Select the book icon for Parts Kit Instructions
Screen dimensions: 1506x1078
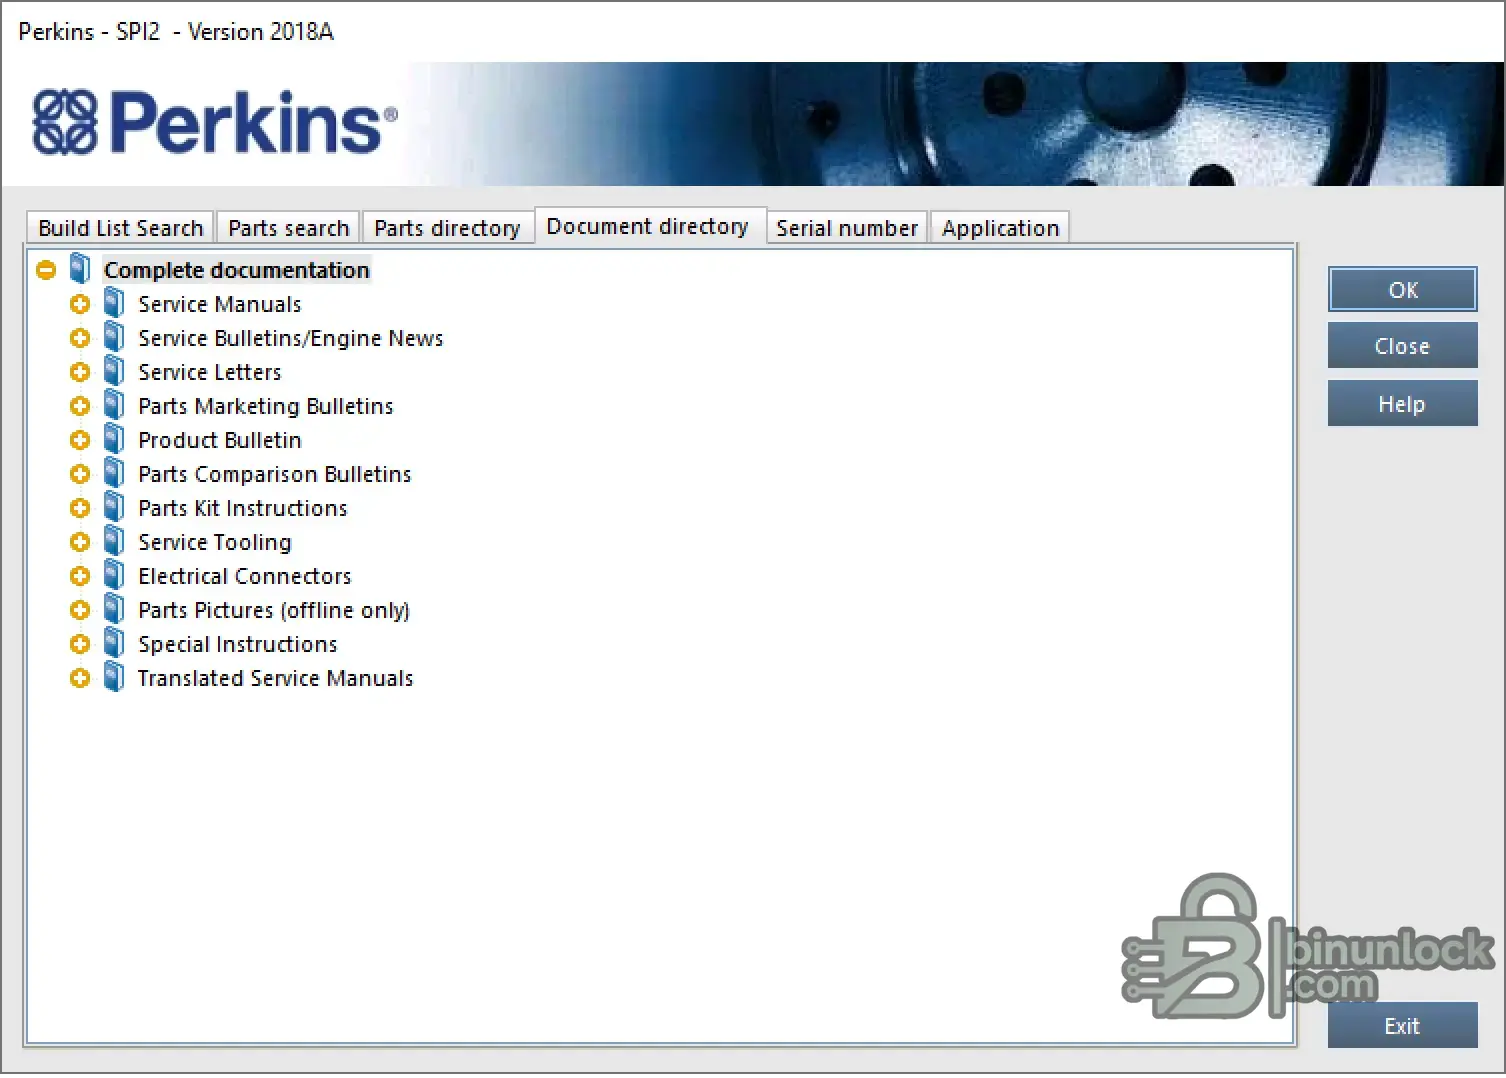(114, 507)
